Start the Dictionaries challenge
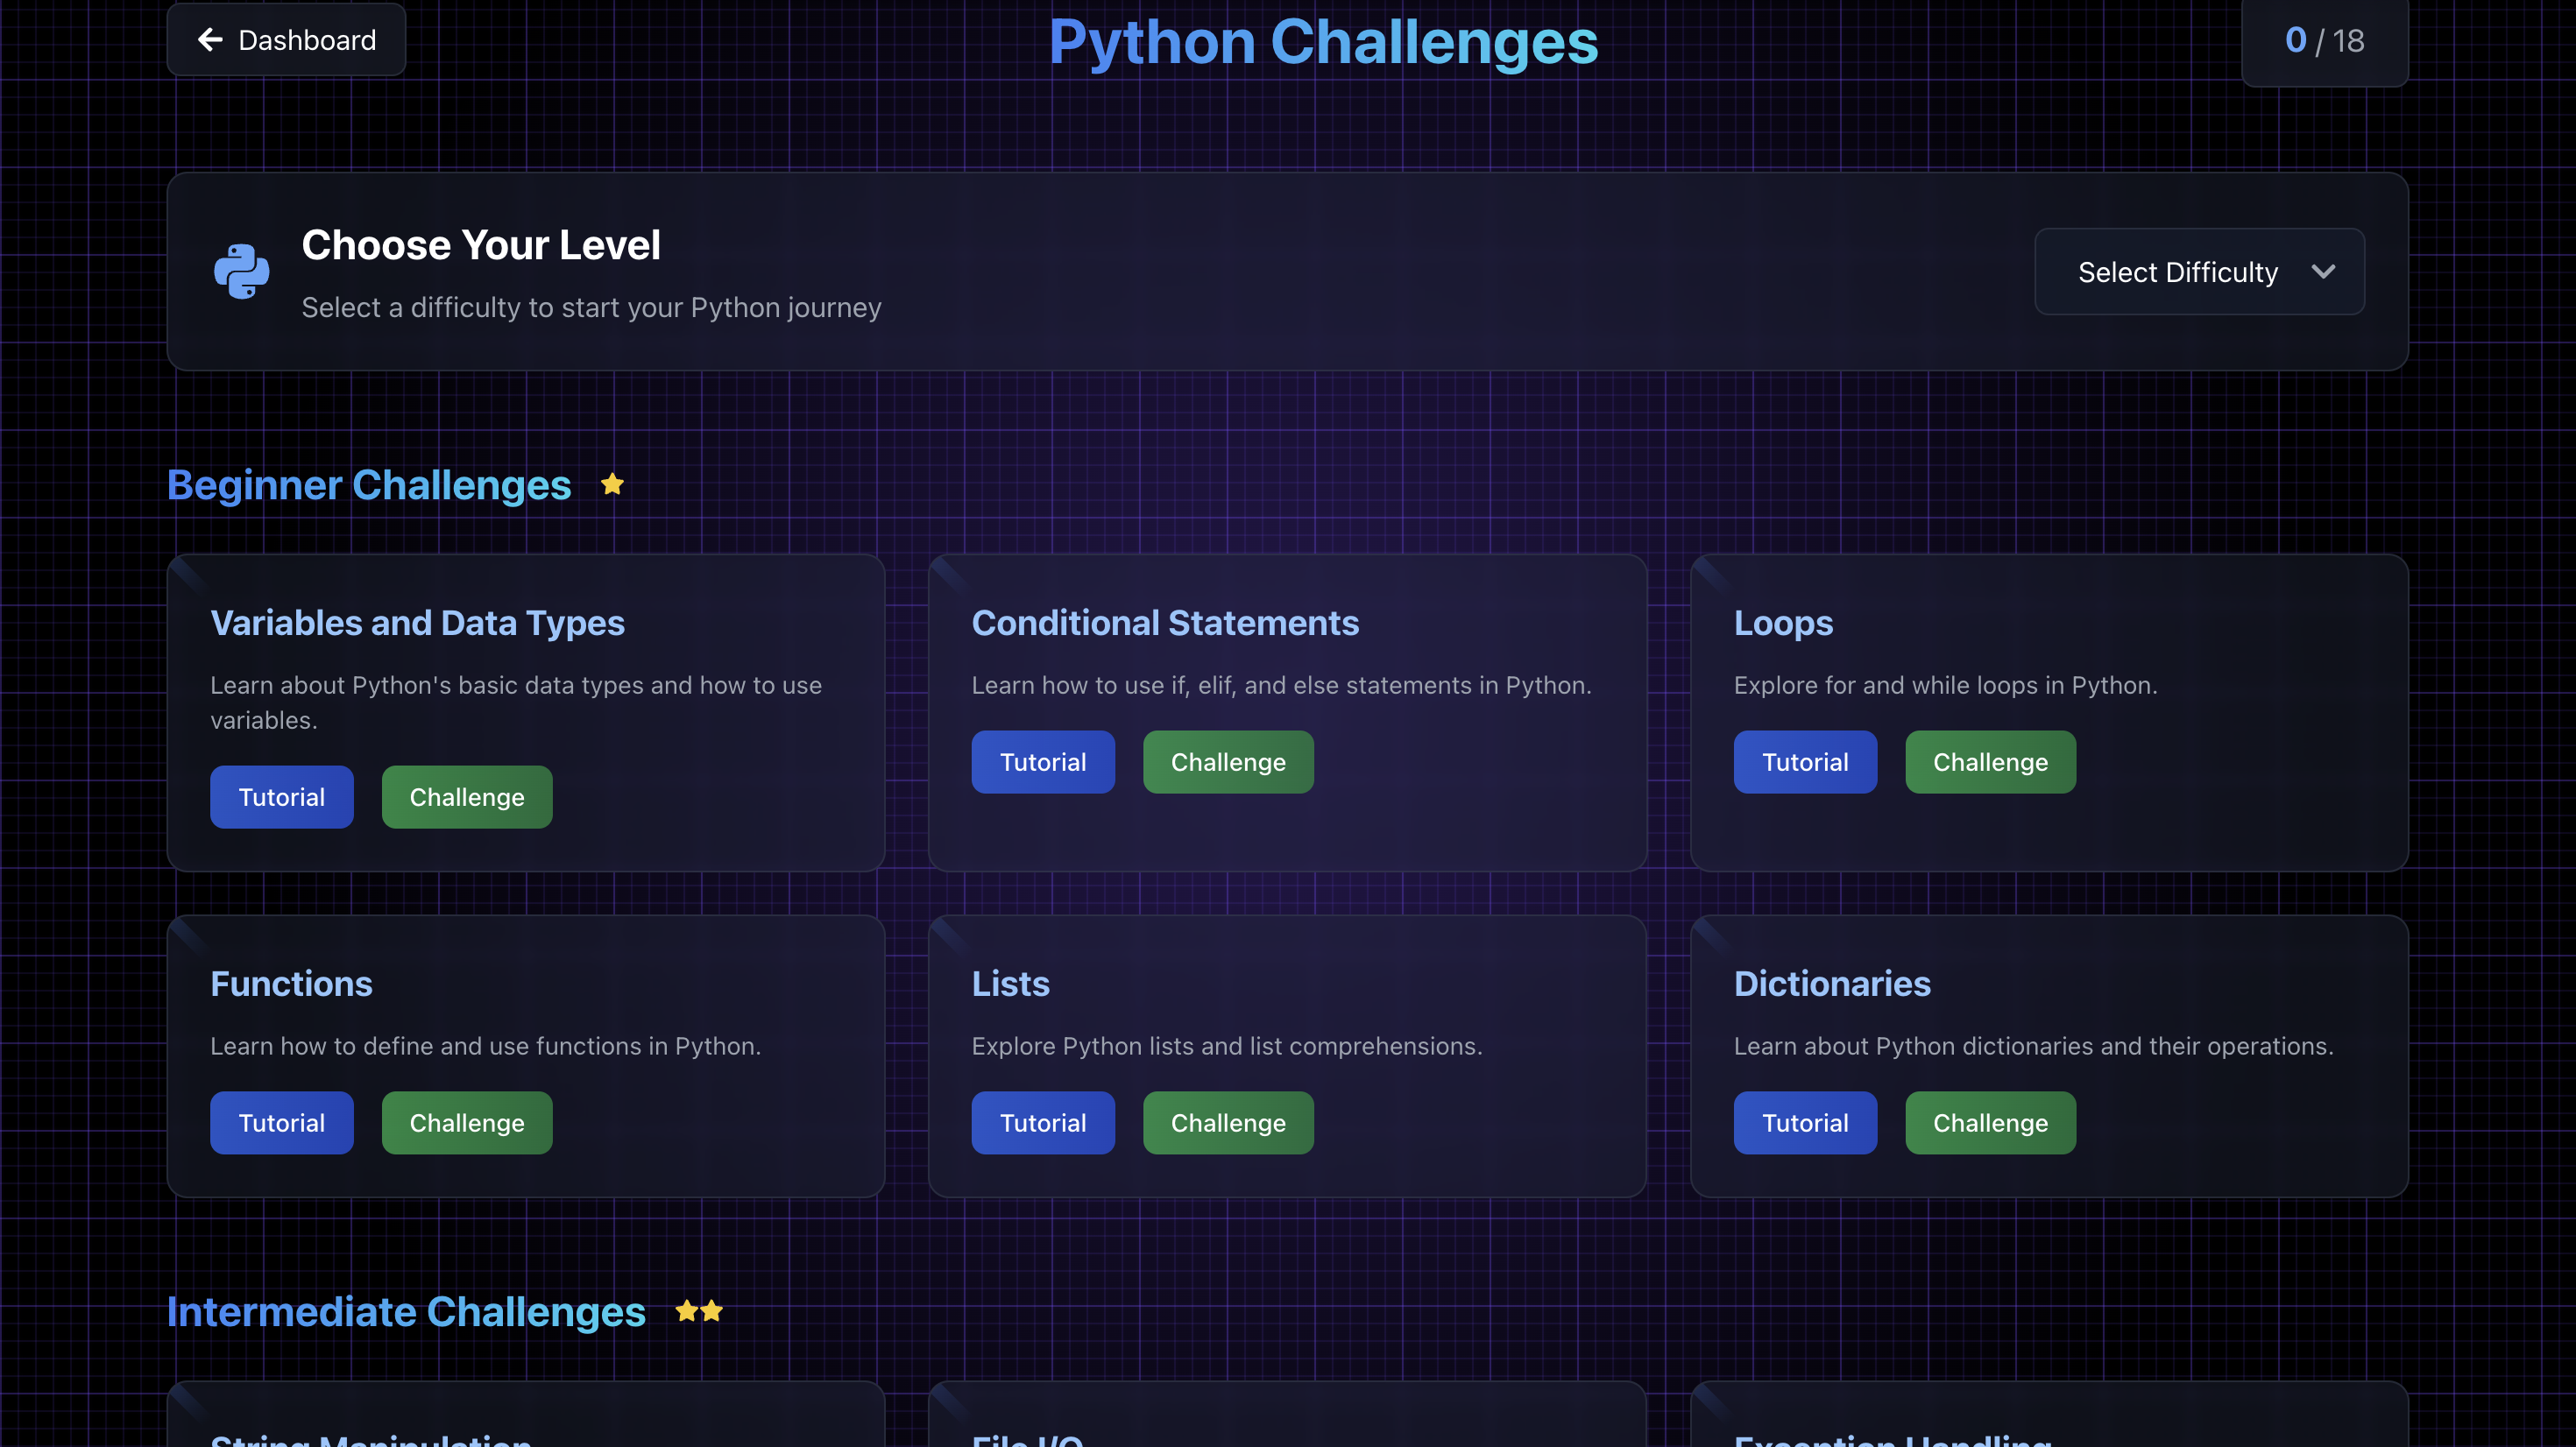The image size is (2576, 1447). click(x=1989, y=1123)
